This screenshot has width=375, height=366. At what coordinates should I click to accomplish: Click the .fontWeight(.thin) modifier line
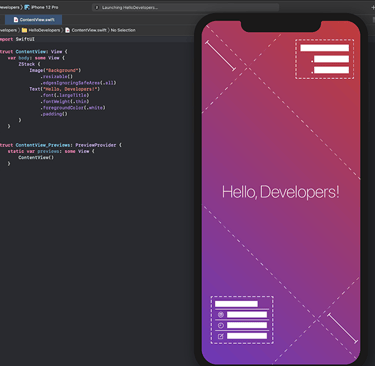coord(65,101)
